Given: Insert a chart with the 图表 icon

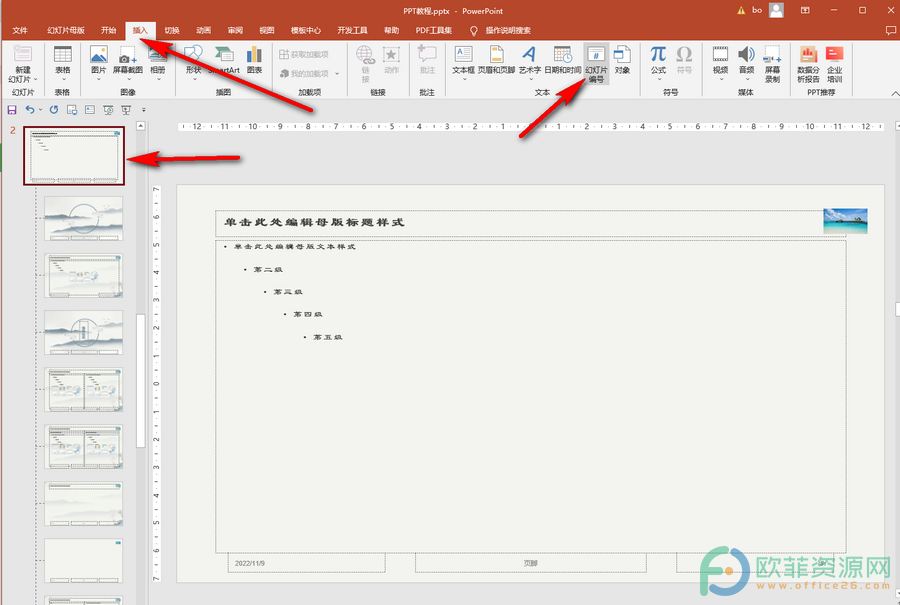Looking at the screenshot, I should click(254, 60).
